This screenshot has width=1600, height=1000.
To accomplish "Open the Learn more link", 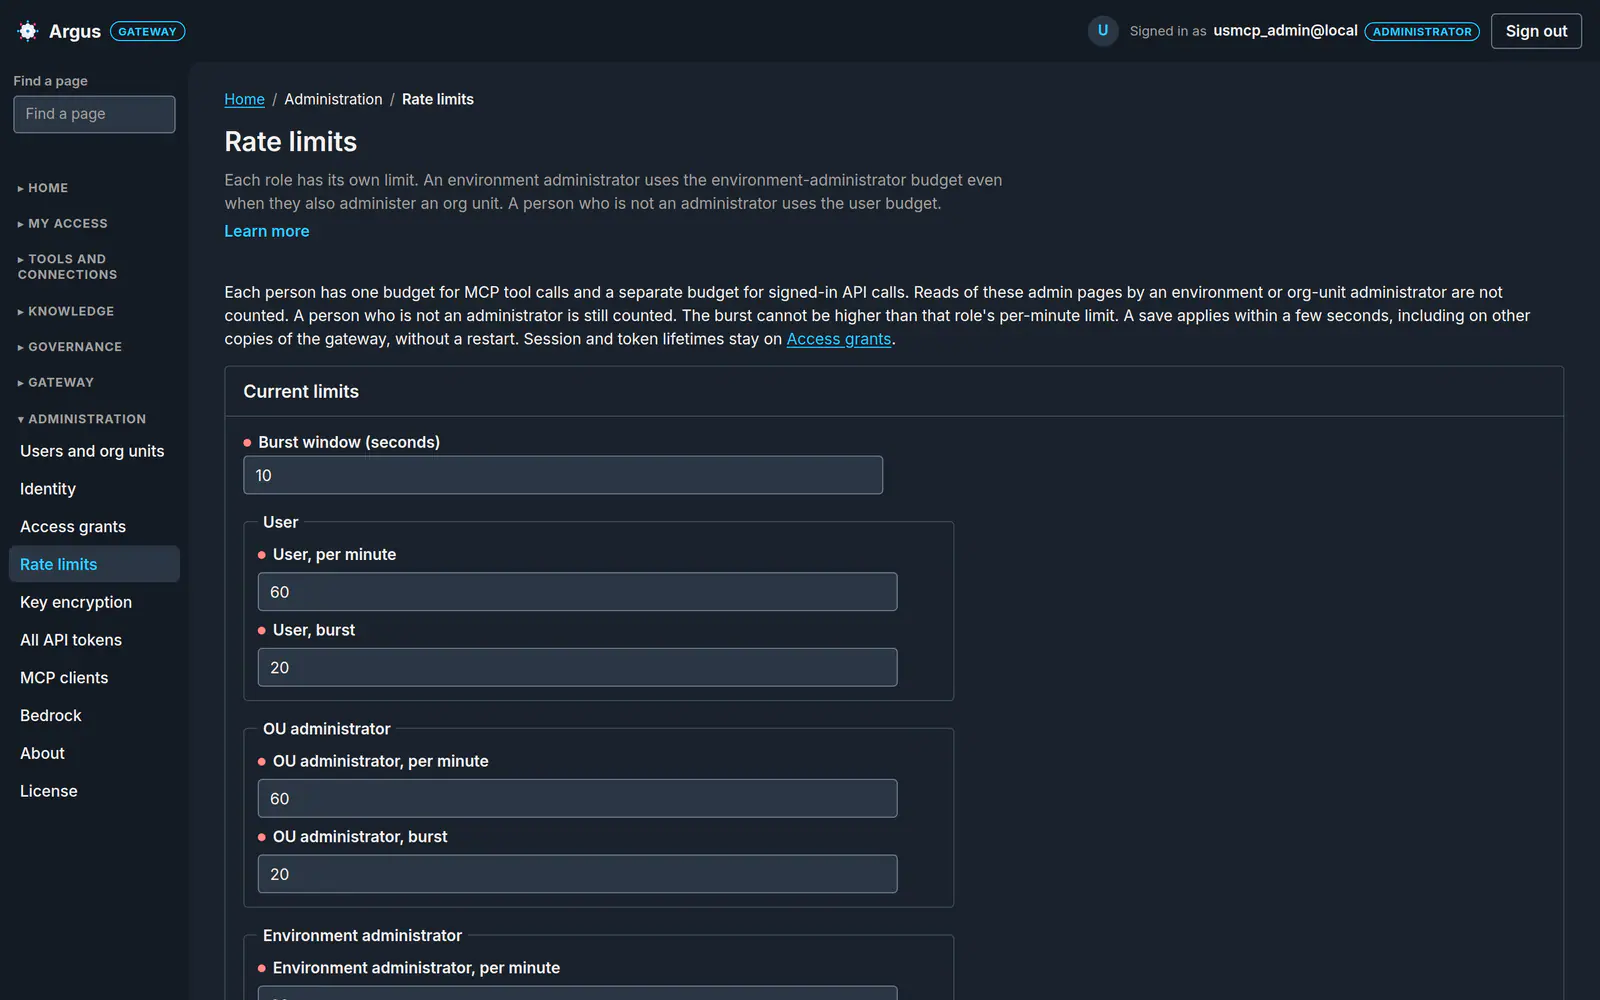I will tap(267, 231).
